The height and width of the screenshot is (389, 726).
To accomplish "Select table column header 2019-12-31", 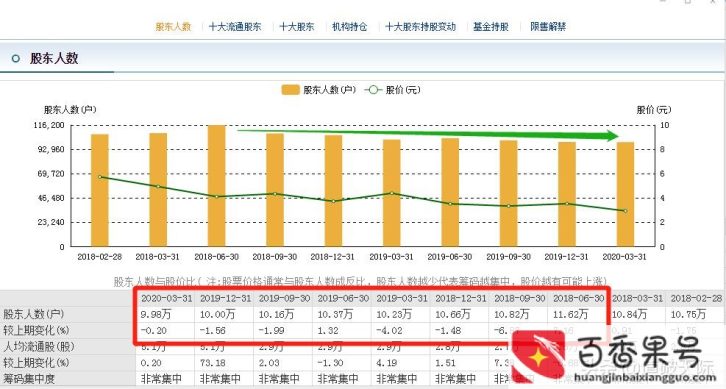I will click(225, 299).
